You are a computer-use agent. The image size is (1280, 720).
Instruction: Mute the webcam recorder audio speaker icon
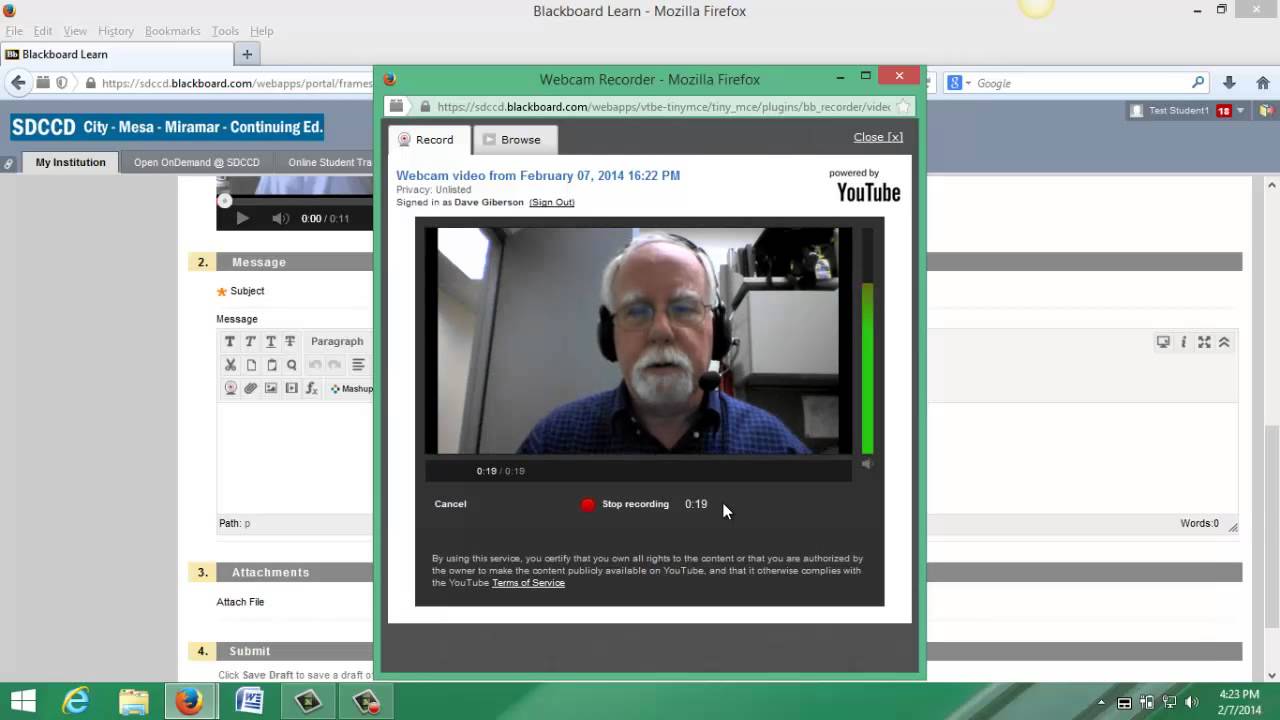(x=867, y=464)
